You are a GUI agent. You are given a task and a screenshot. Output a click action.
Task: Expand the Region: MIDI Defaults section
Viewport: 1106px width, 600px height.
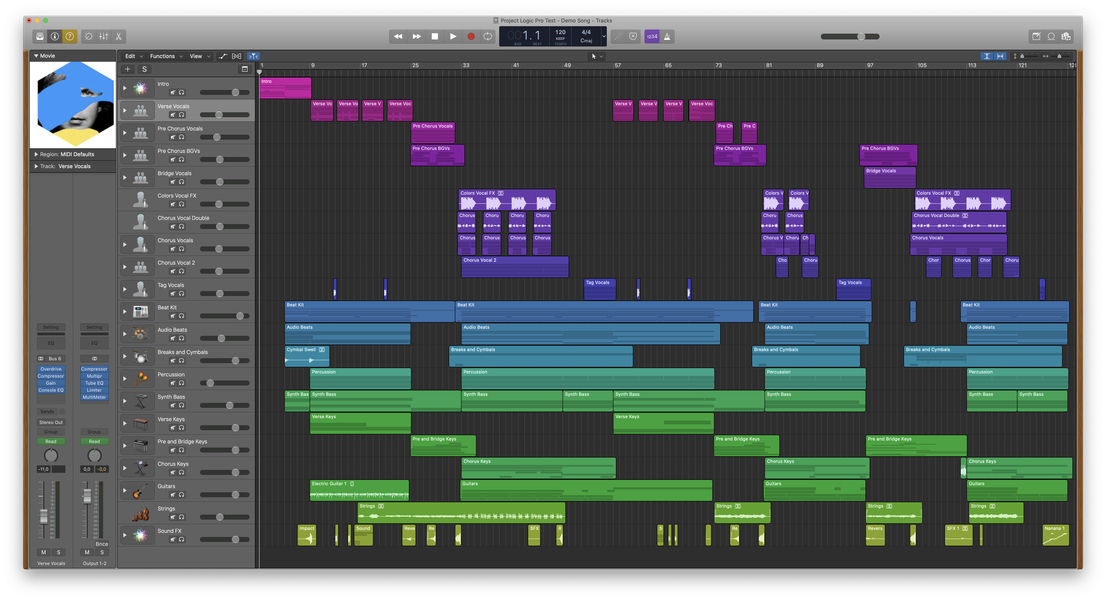click(x=36, y=154)
